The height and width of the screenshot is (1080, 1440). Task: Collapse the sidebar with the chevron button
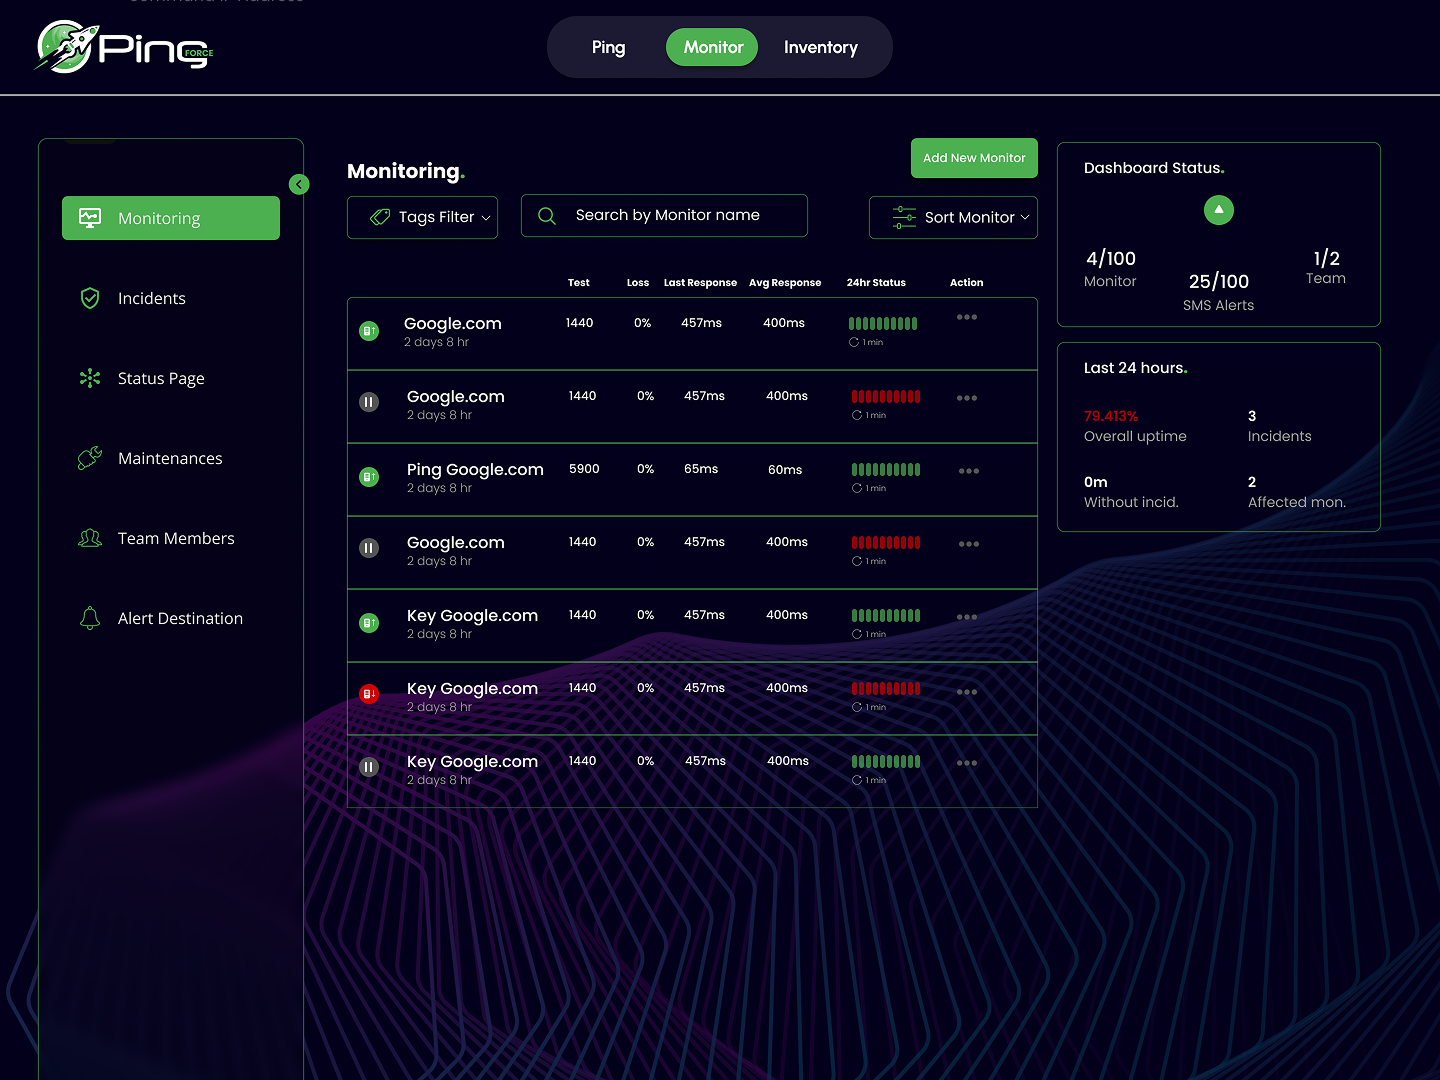pyautogui.click(x=299, y=184)
